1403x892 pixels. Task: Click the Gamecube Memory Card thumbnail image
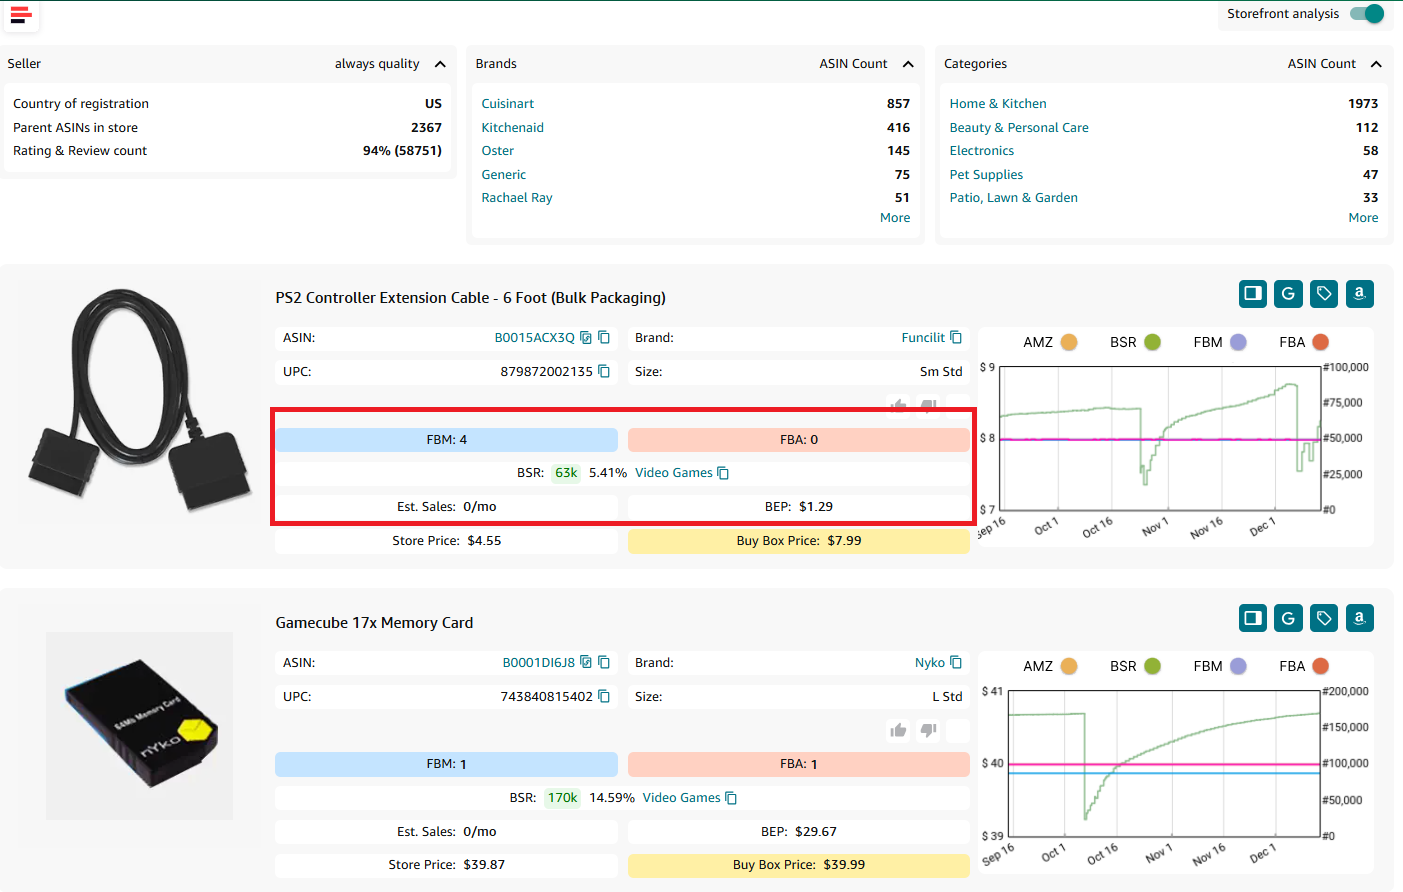point(139,725)
